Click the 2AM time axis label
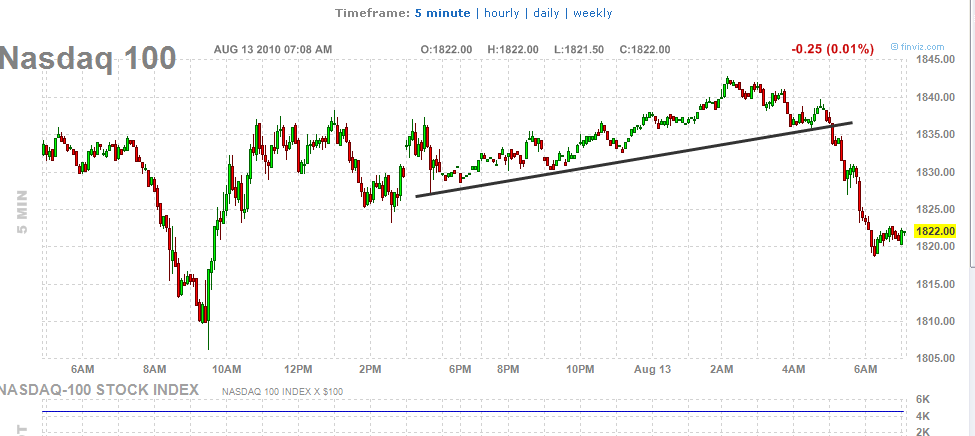Image resolution: width=975 pixels, height=436 pixels. (721, 369)
